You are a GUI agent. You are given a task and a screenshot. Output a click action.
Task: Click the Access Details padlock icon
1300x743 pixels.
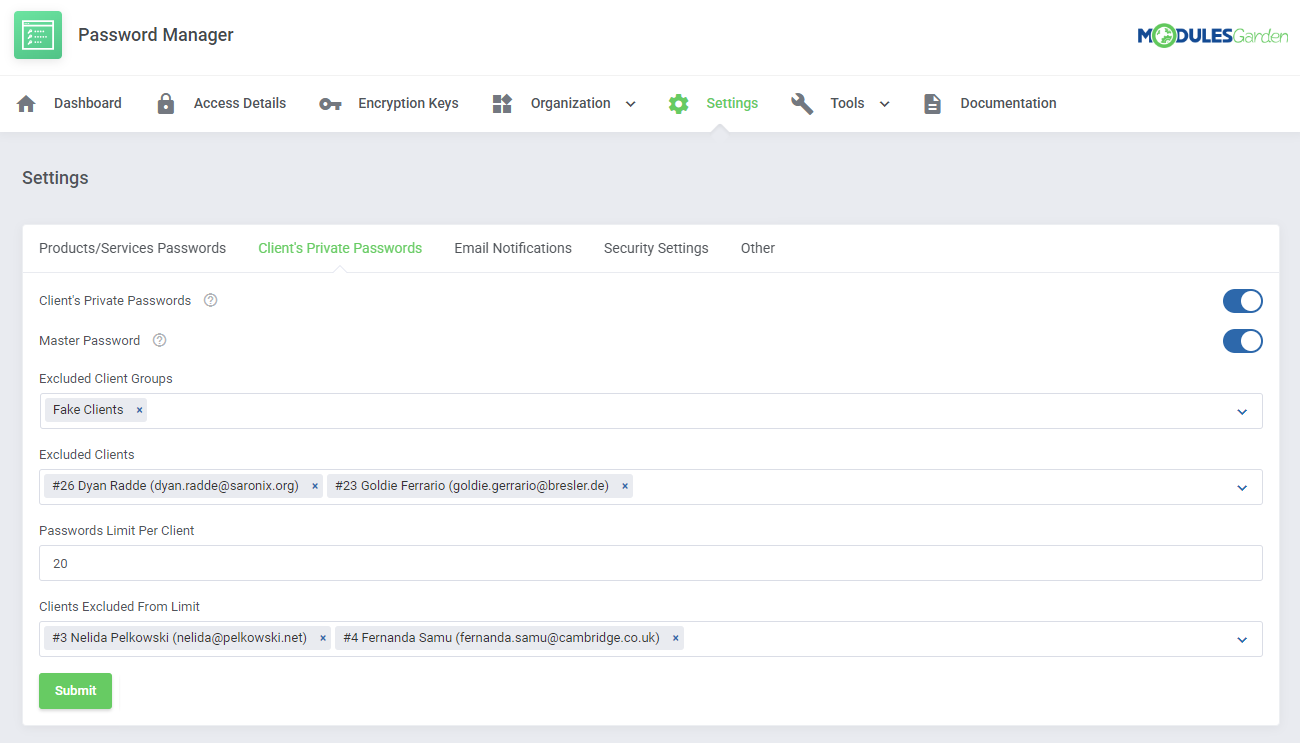(x=166, y=104)
